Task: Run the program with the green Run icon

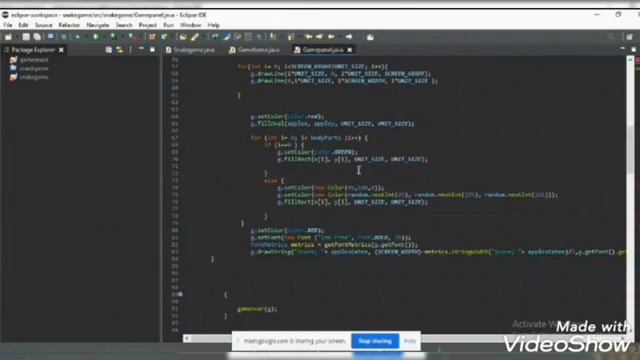Action: [96, 37]
